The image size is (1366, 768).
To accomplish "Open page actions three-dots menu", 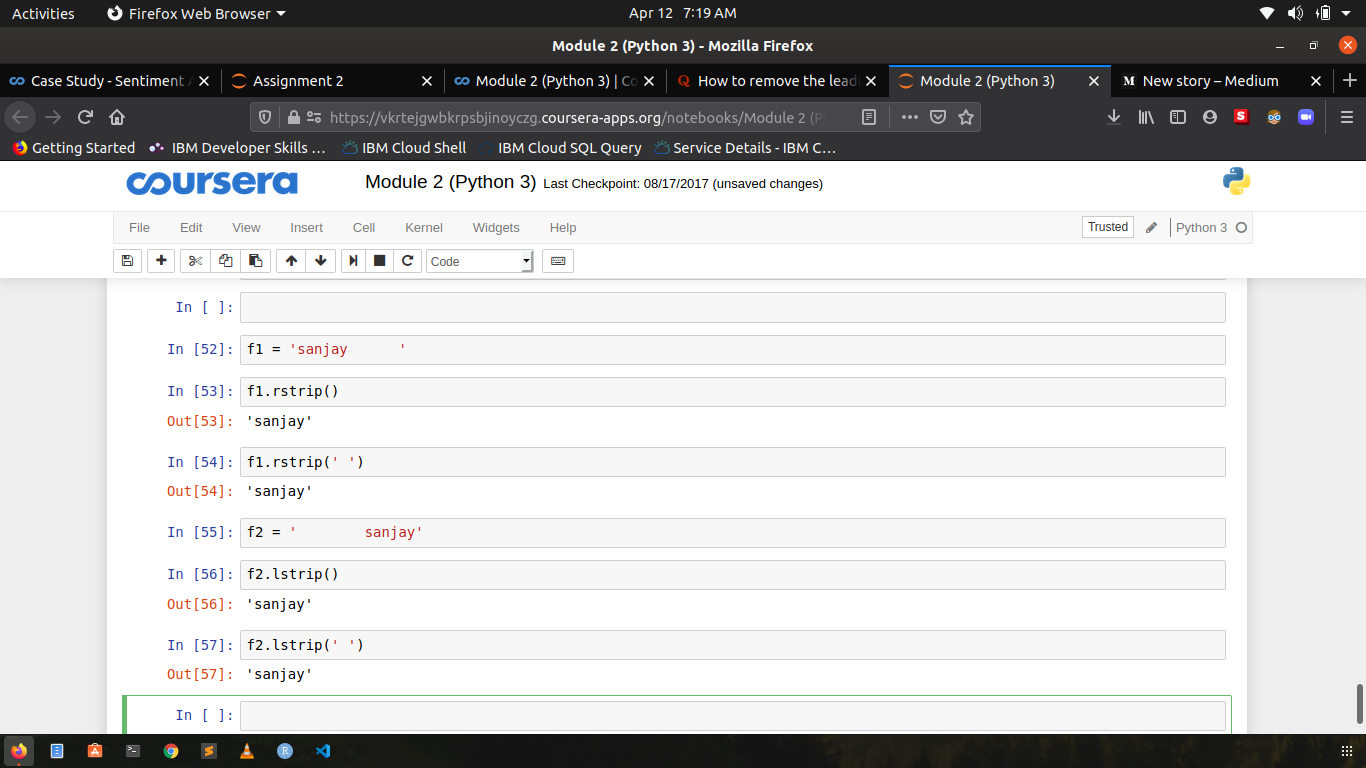I will point(909,117).
